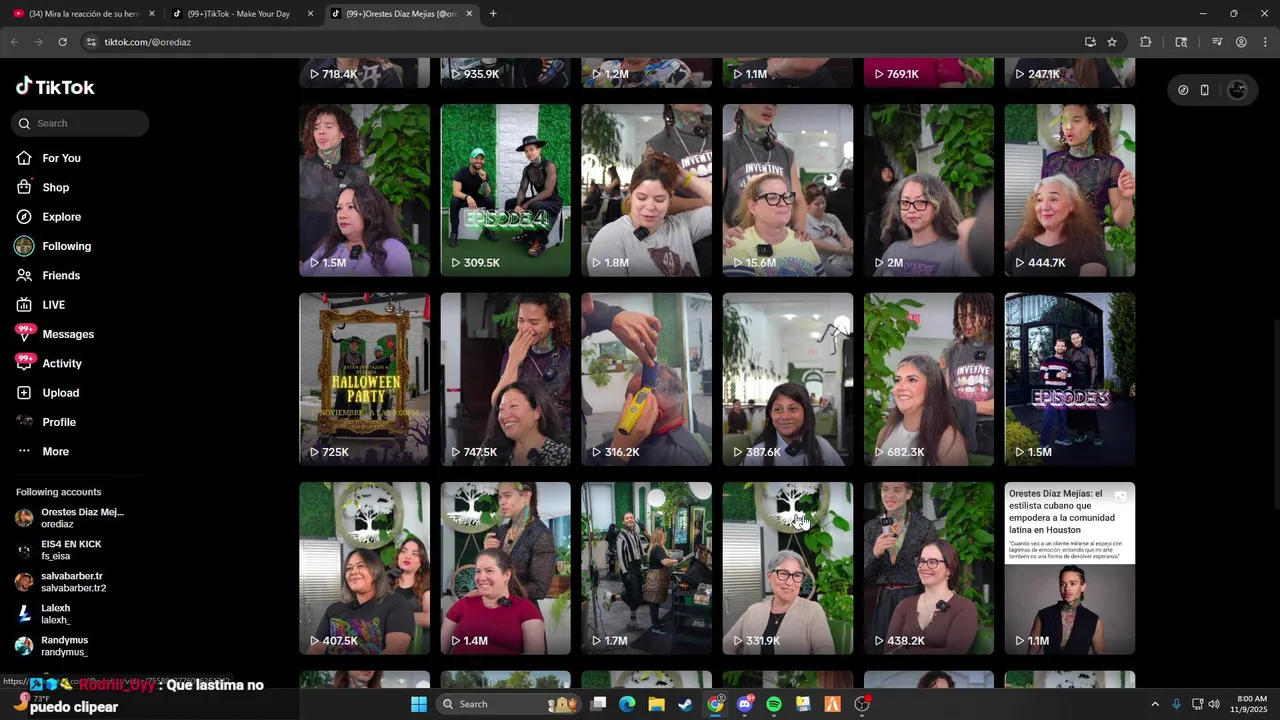Play the video with 15.6M views

(x=788, y=190)
